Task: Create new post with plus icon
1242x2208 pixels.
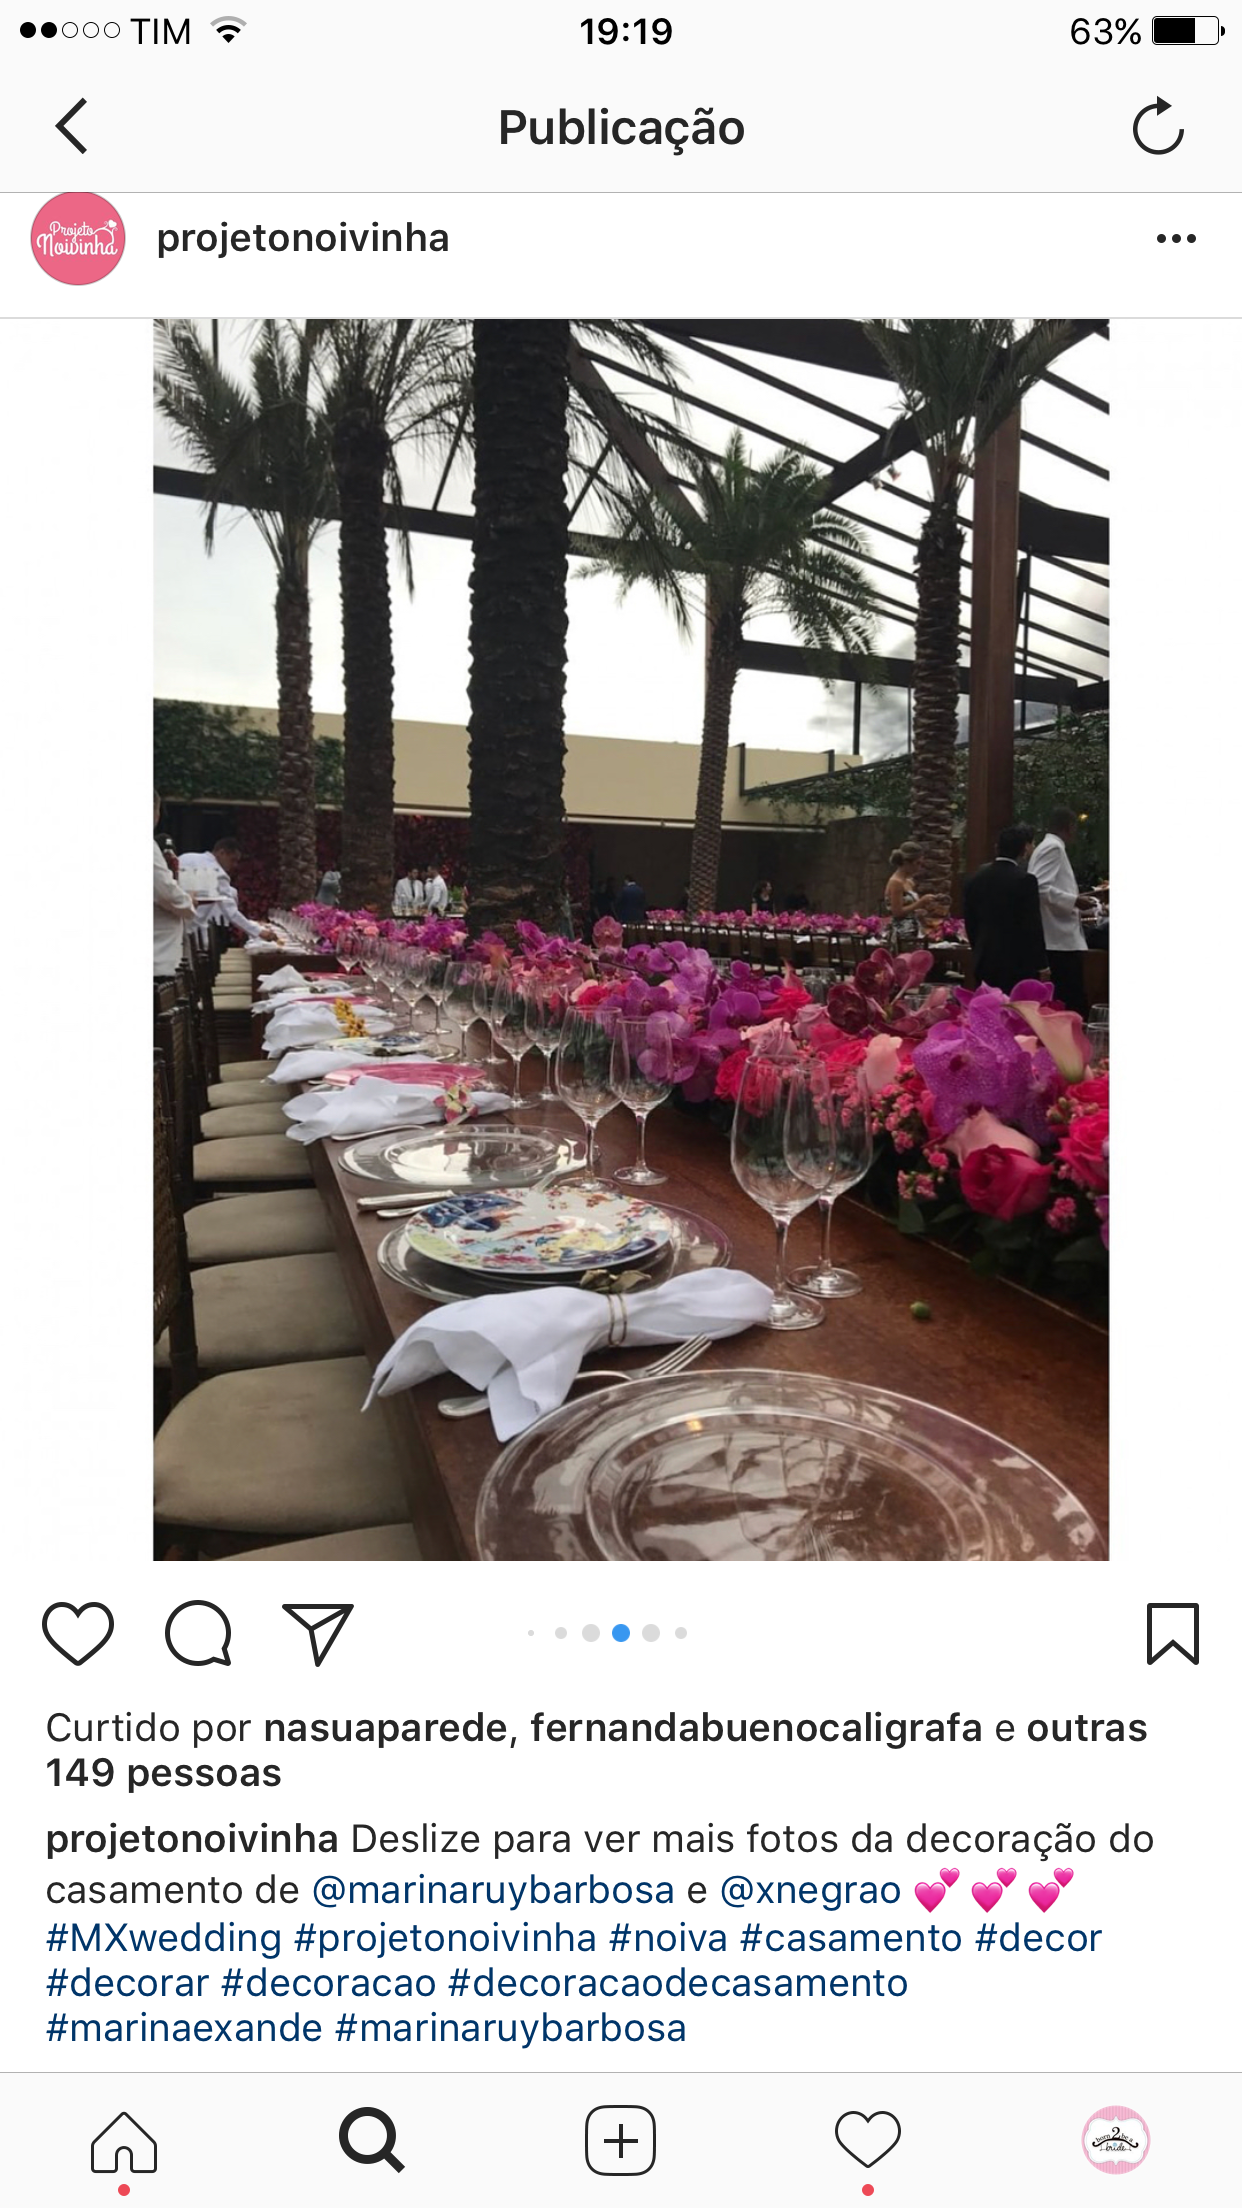Action: (x=620, y=2140)
